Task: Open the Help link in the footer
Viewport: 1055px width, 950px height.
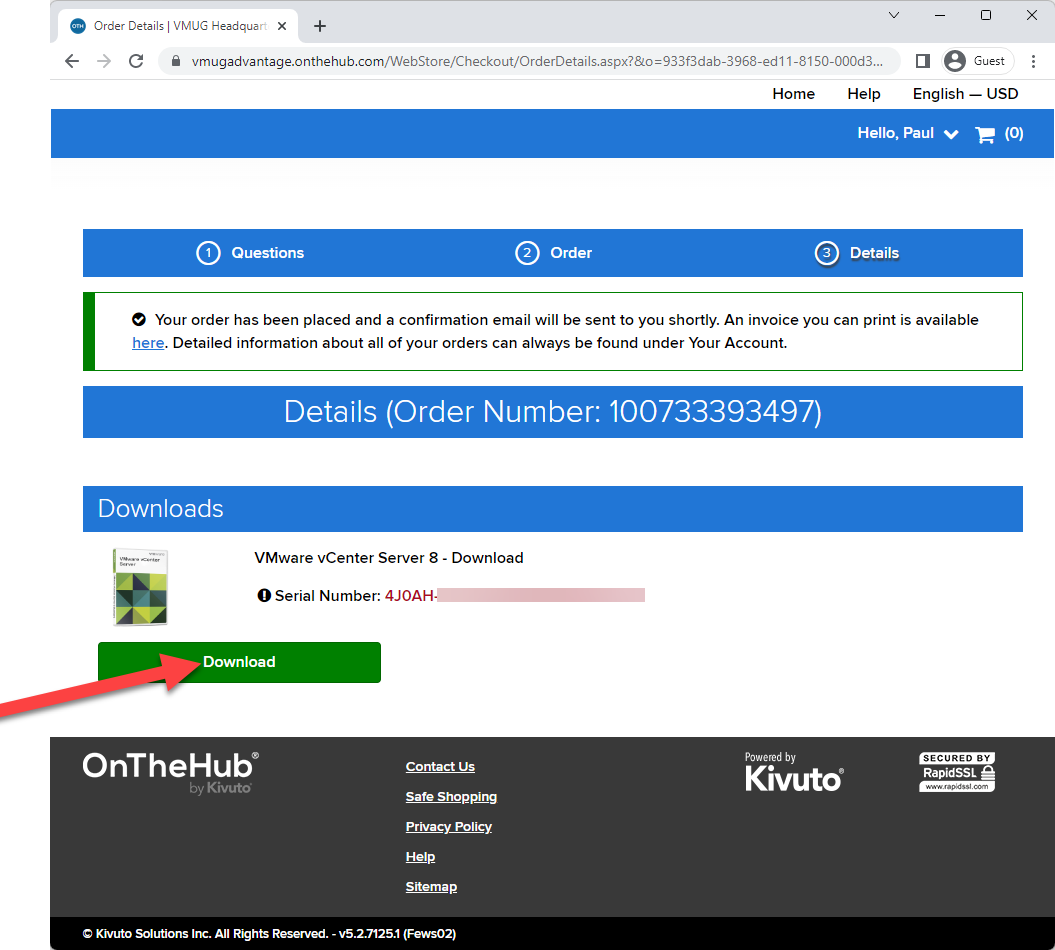Action: 421,856
